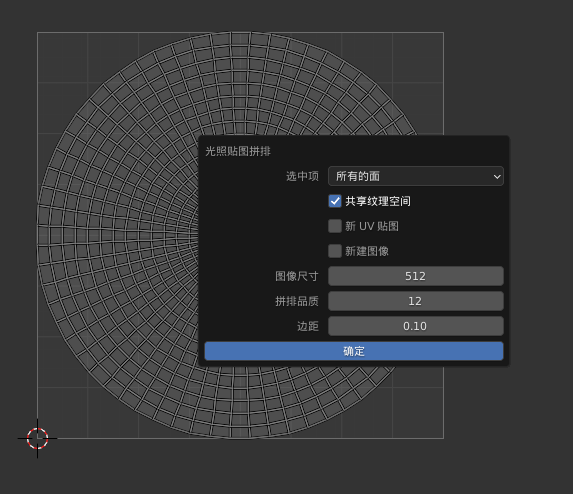
Task: Confirm with the 确定 button
Action: tap(354, 351)
